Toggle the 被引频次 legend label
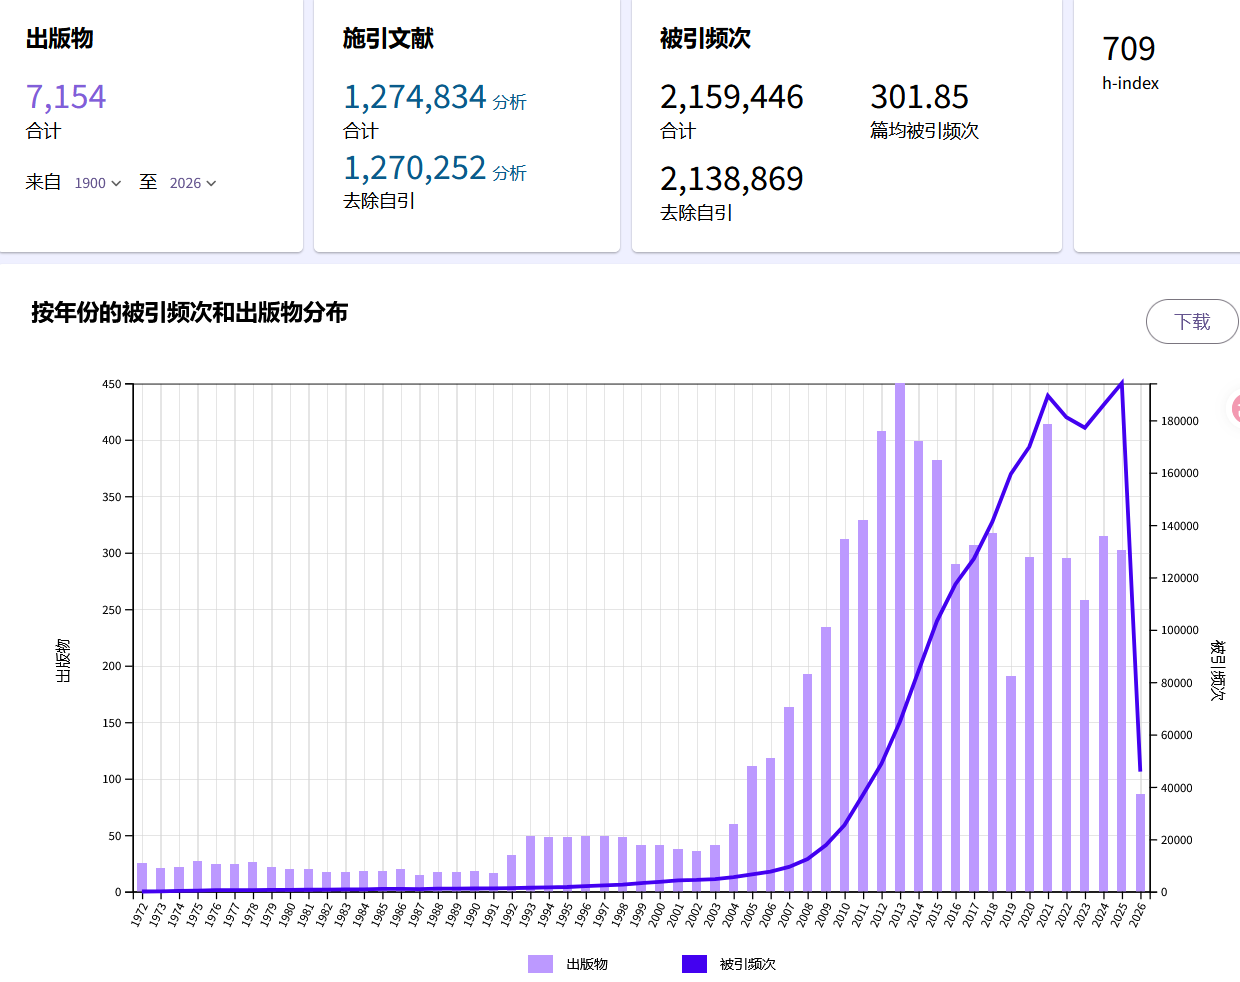 (747, 964)
